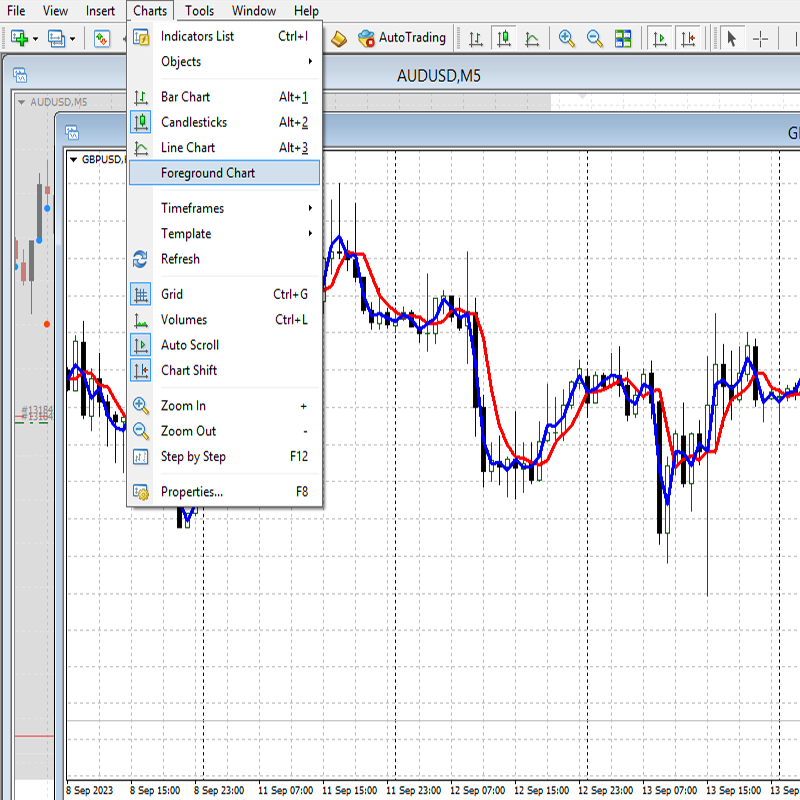Viewport: 800px width, 800px height.
Task: Click the tile windows toolbar icon
Action: [623, 39]
